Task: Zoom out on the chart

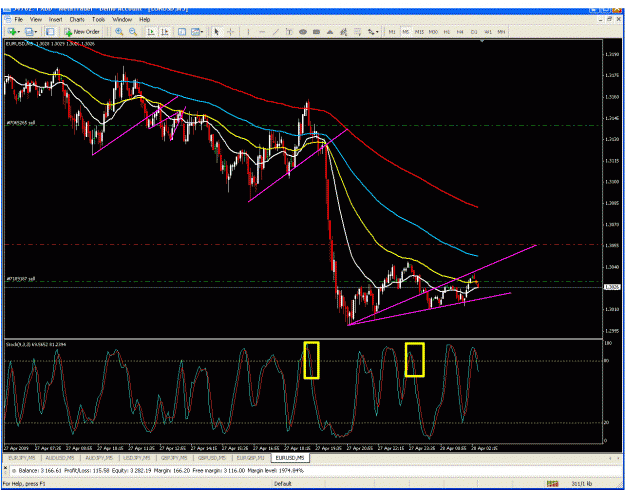Action: [133, 32]
